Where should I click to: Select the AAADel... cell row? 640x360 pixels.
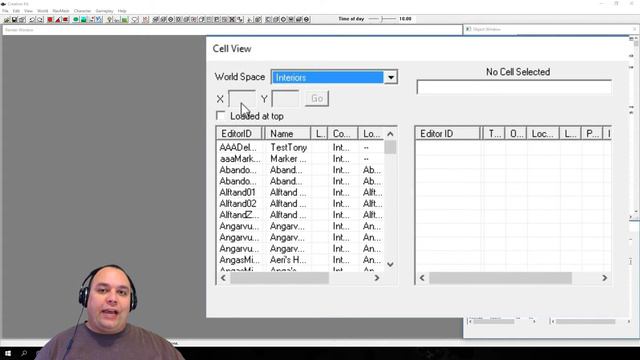(x=300, y=147)
